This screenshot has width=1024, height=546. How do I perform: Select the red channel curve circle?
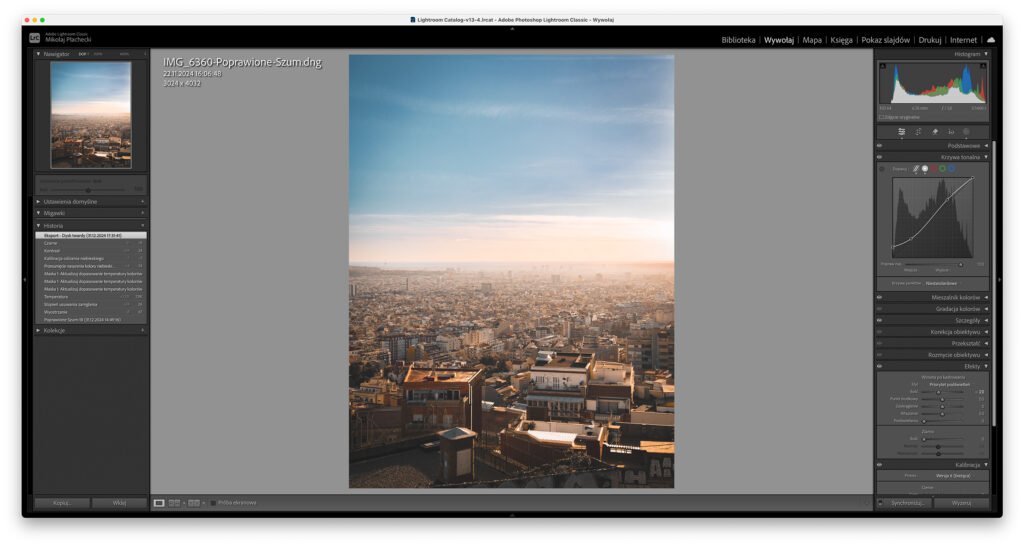point(933,169)
